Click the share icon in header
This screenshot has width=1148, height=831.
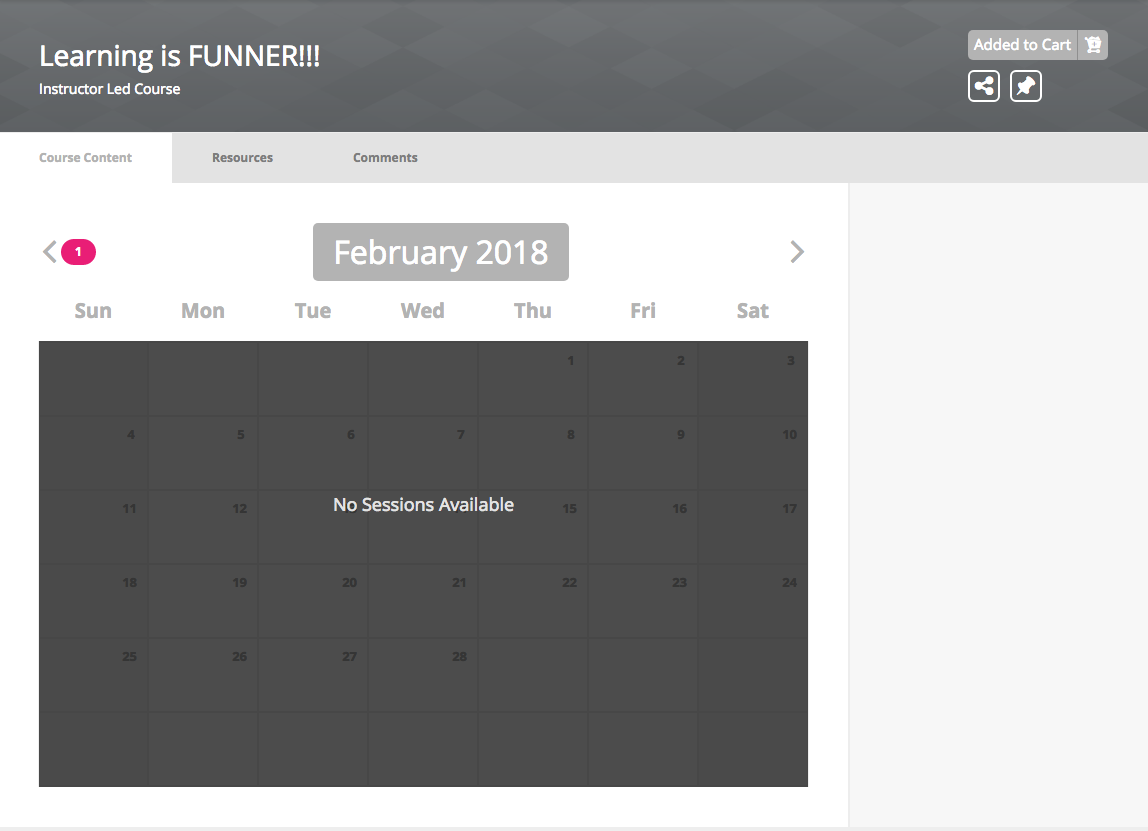click(x=983, y=86)
